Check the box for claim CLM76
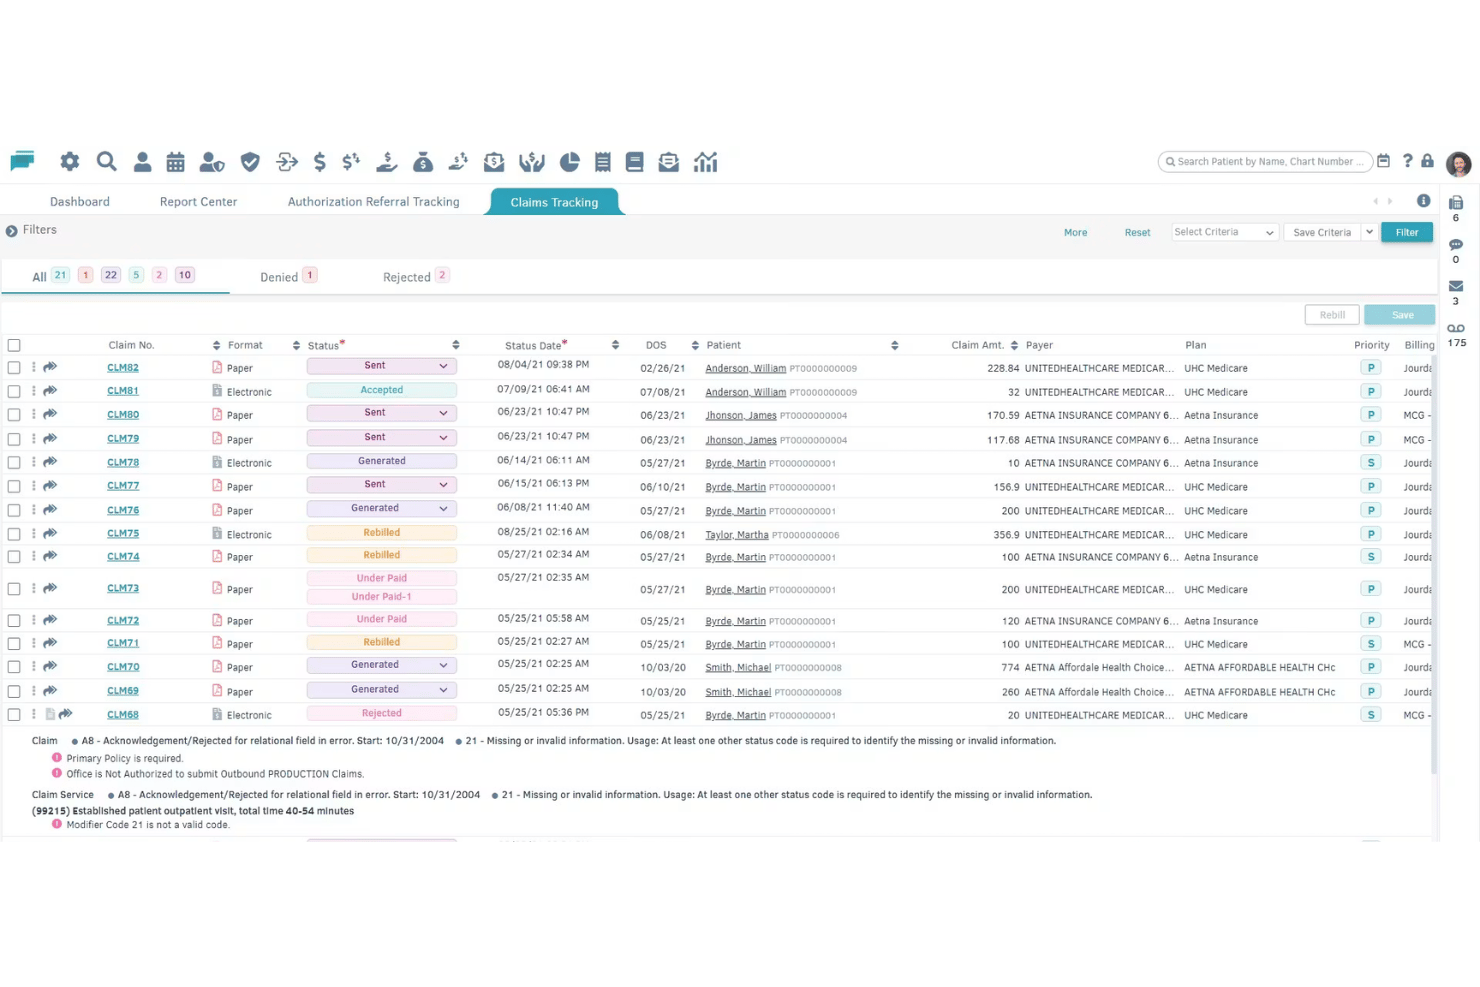This screenshot has height=987, width=1480. point(14,510)
